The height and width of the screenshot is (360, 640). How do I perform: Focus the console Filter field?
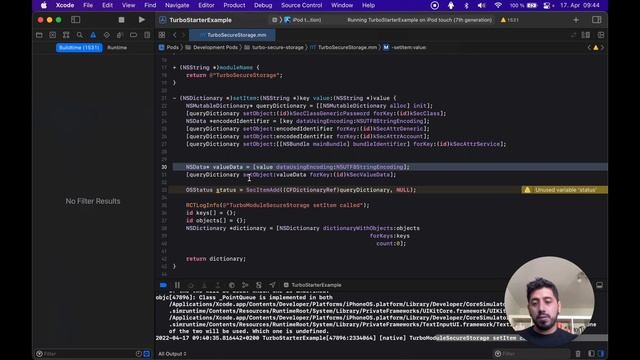(531, 354)
